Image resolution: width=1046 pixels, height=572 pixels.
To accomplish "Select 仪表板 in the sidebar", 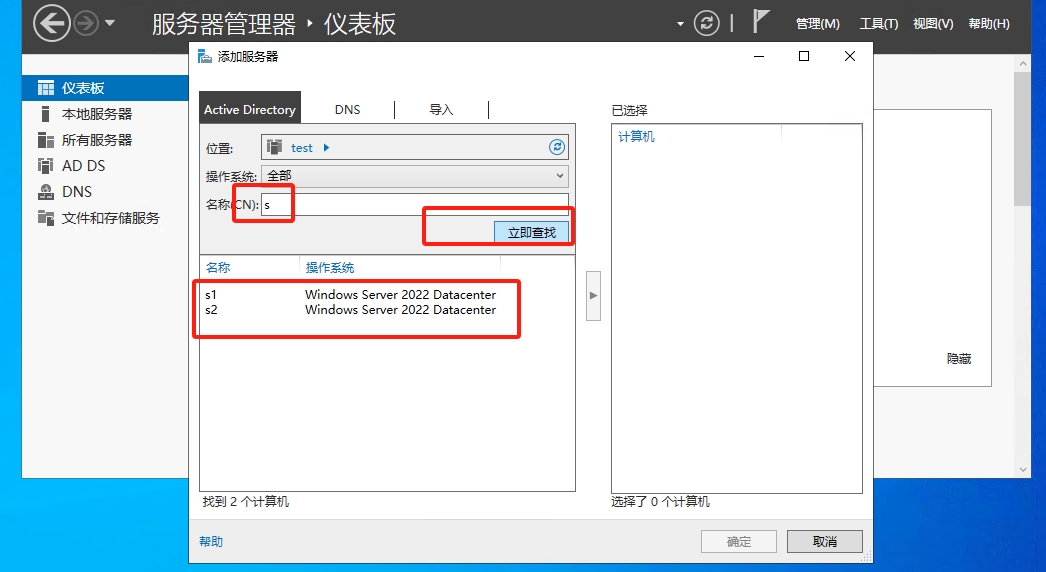I will tap(105, 88).
